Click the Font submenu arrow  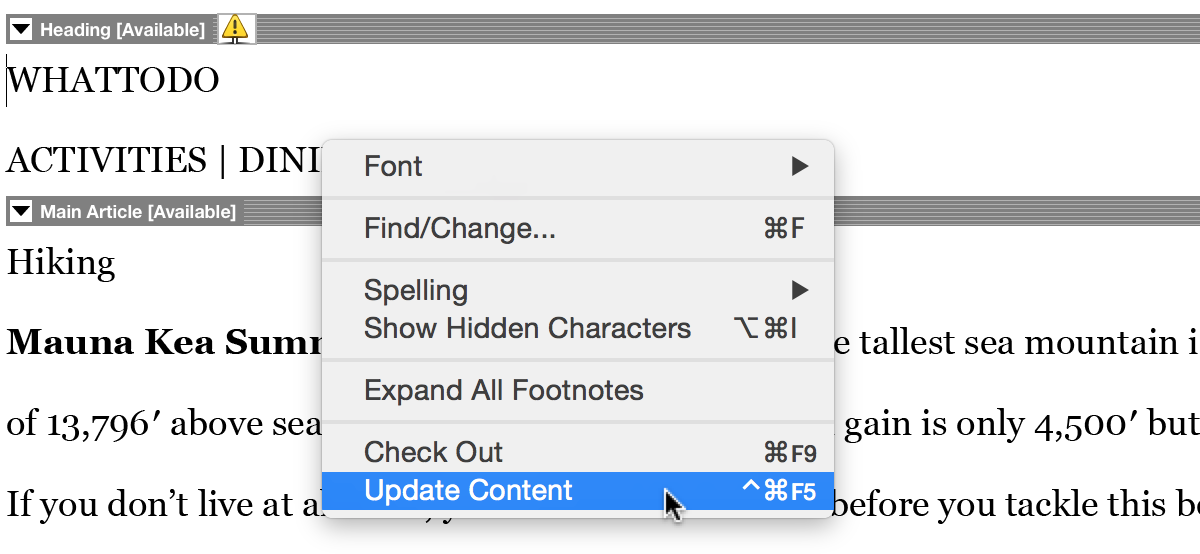[x=799, y=166]
